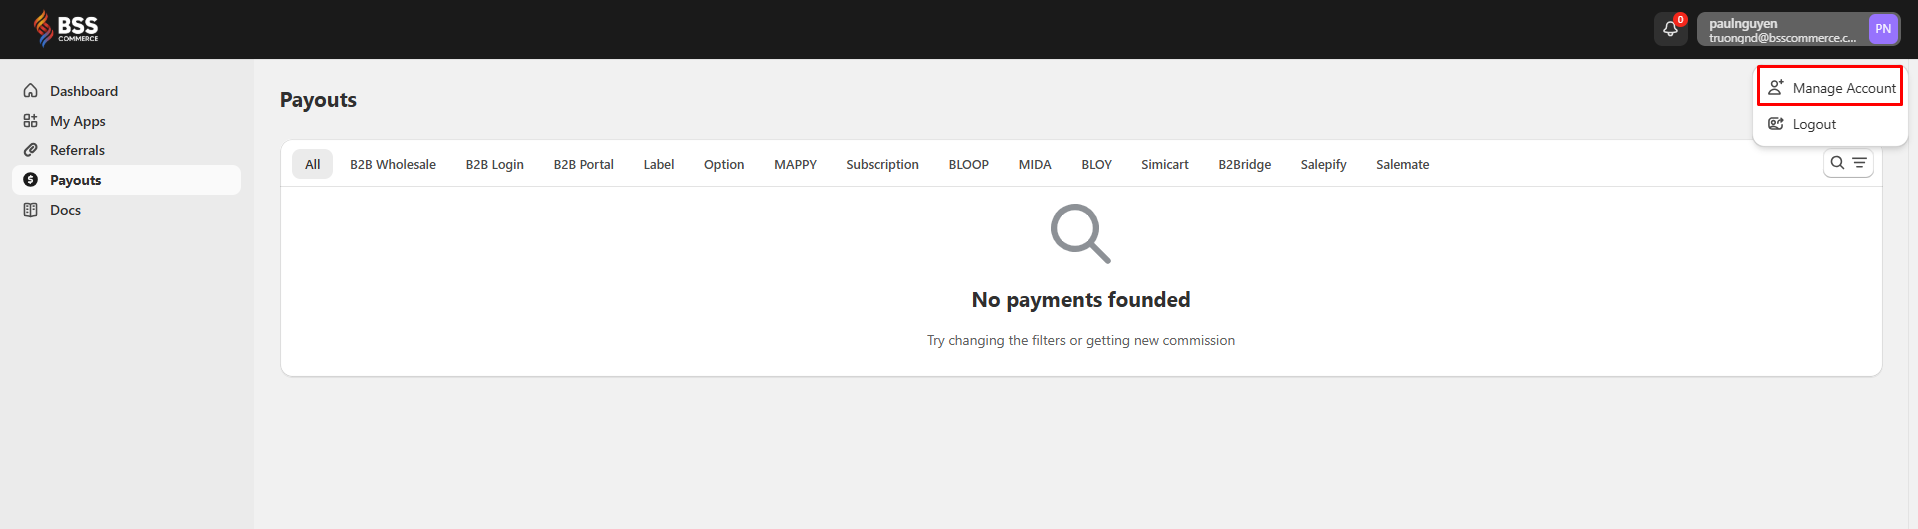Switch to MAPPY tab
The image size is (1918, 529).
[x=796, y=164]
